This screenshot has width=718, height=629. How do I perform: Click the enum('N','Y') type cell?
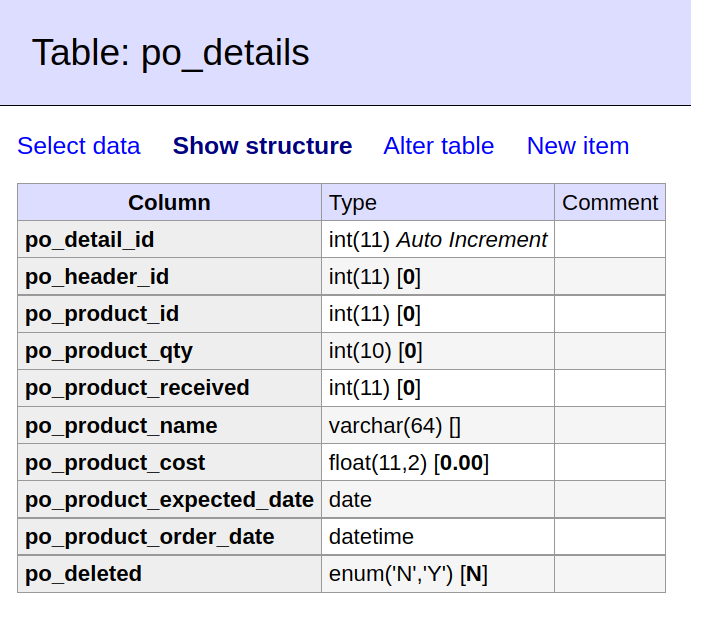[438, 574]
